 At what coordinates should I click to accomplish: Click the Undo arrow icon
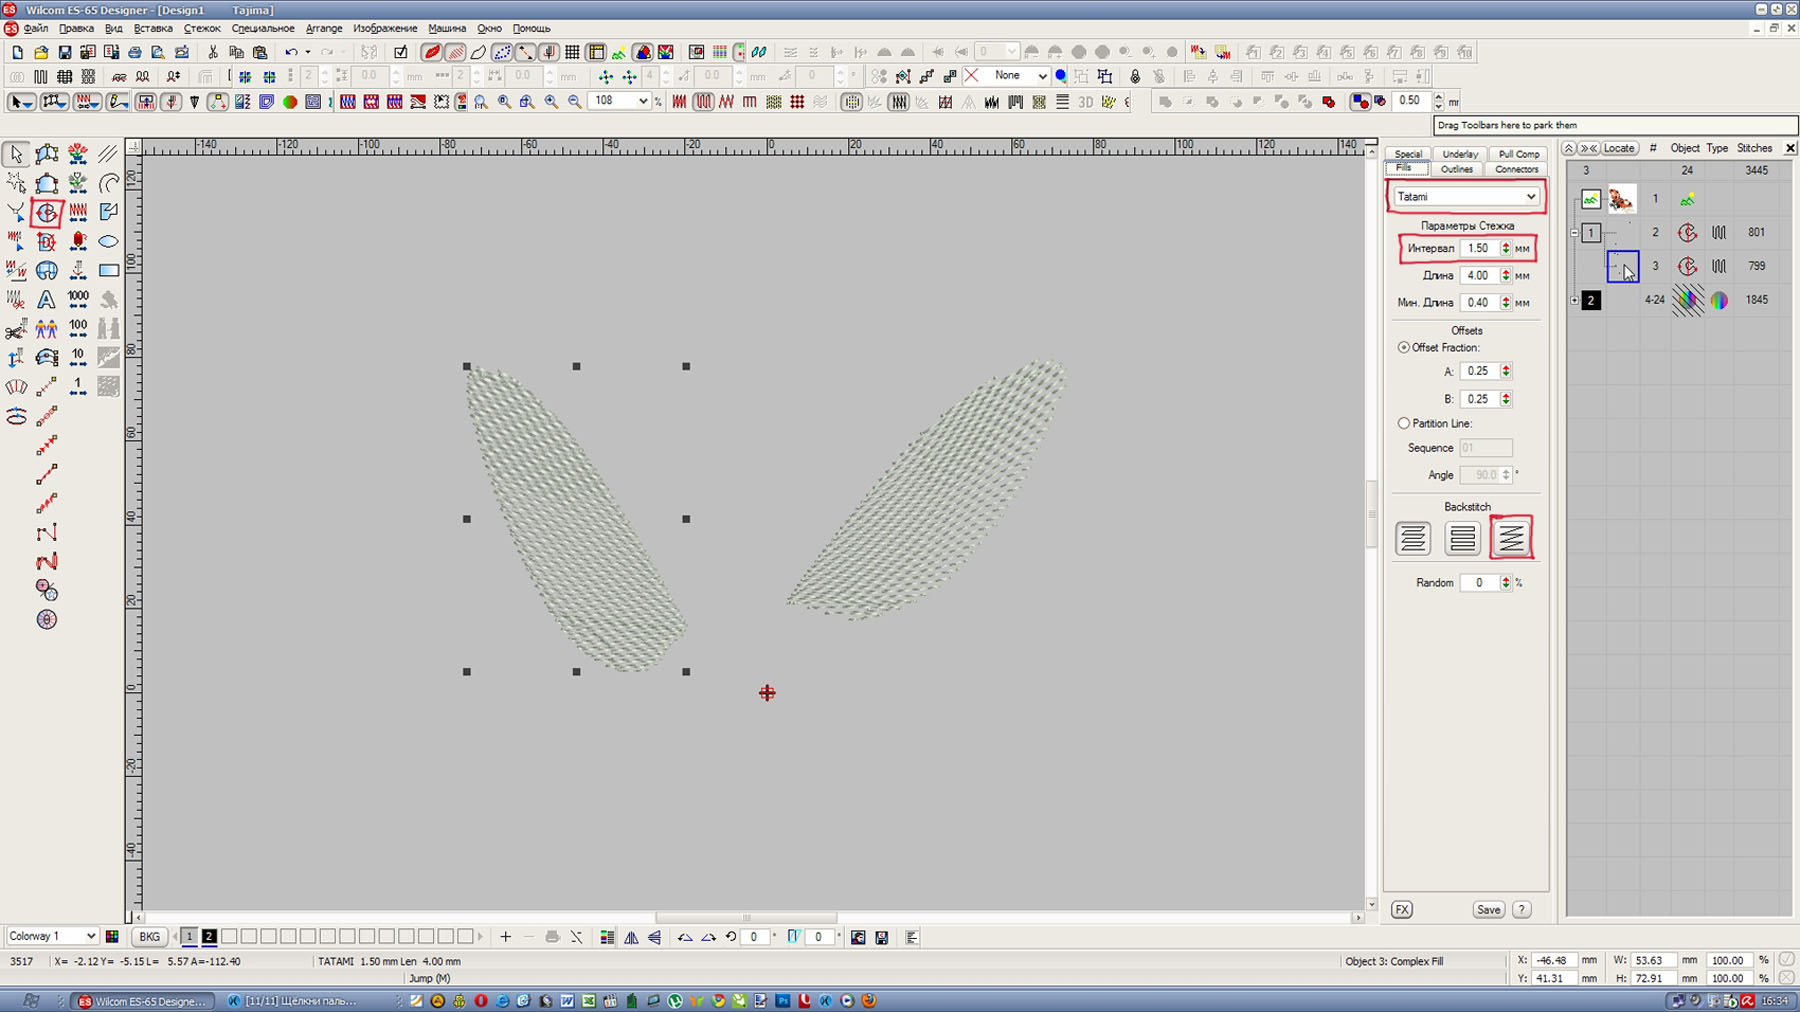click(x=290, y=52)
